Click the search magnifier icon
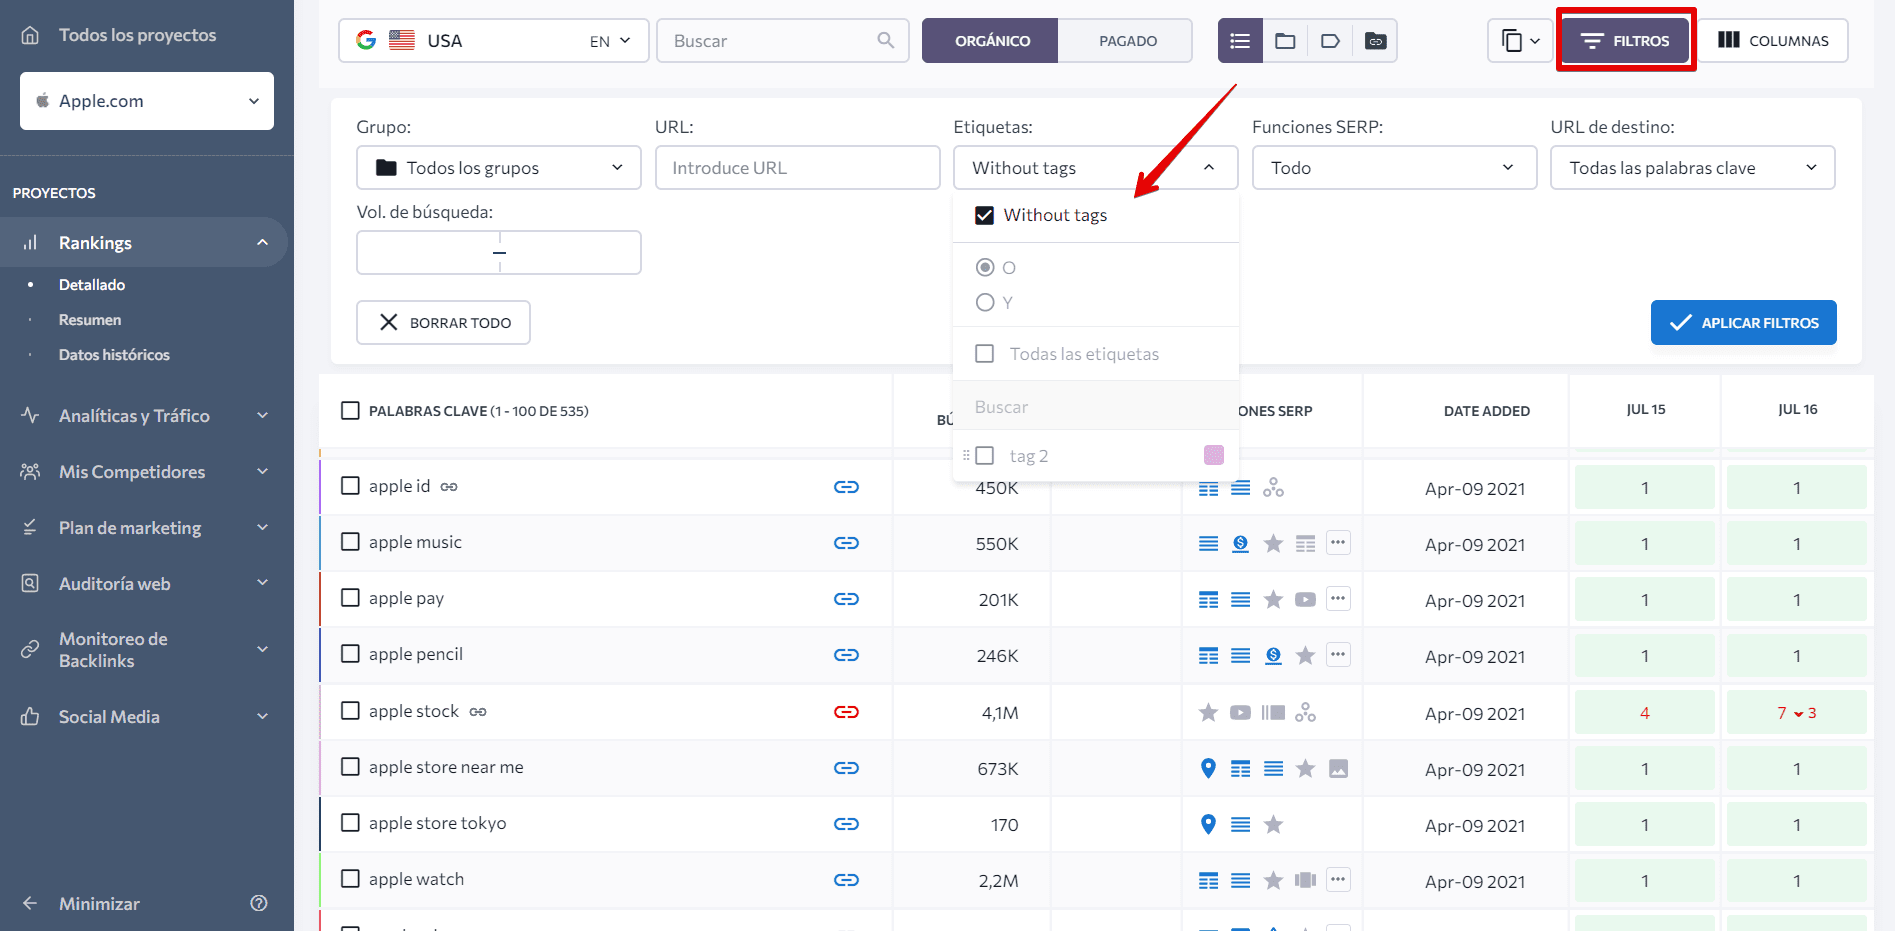This screenshot has width=1895, height=931. pos(885,40)
